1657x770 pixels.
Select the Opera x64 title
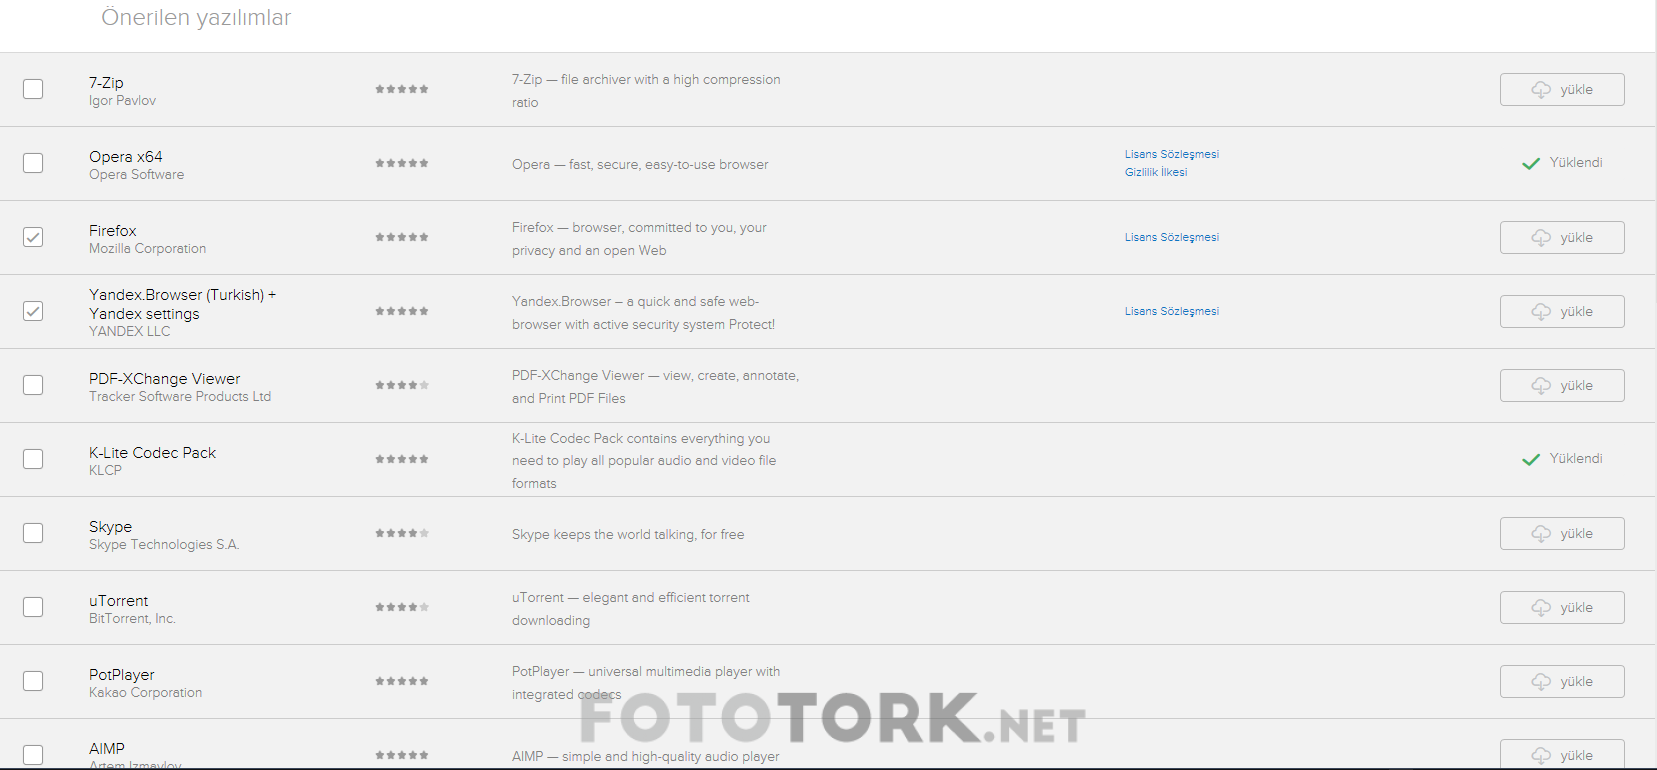pyautogui.click(x=126, y=157)
